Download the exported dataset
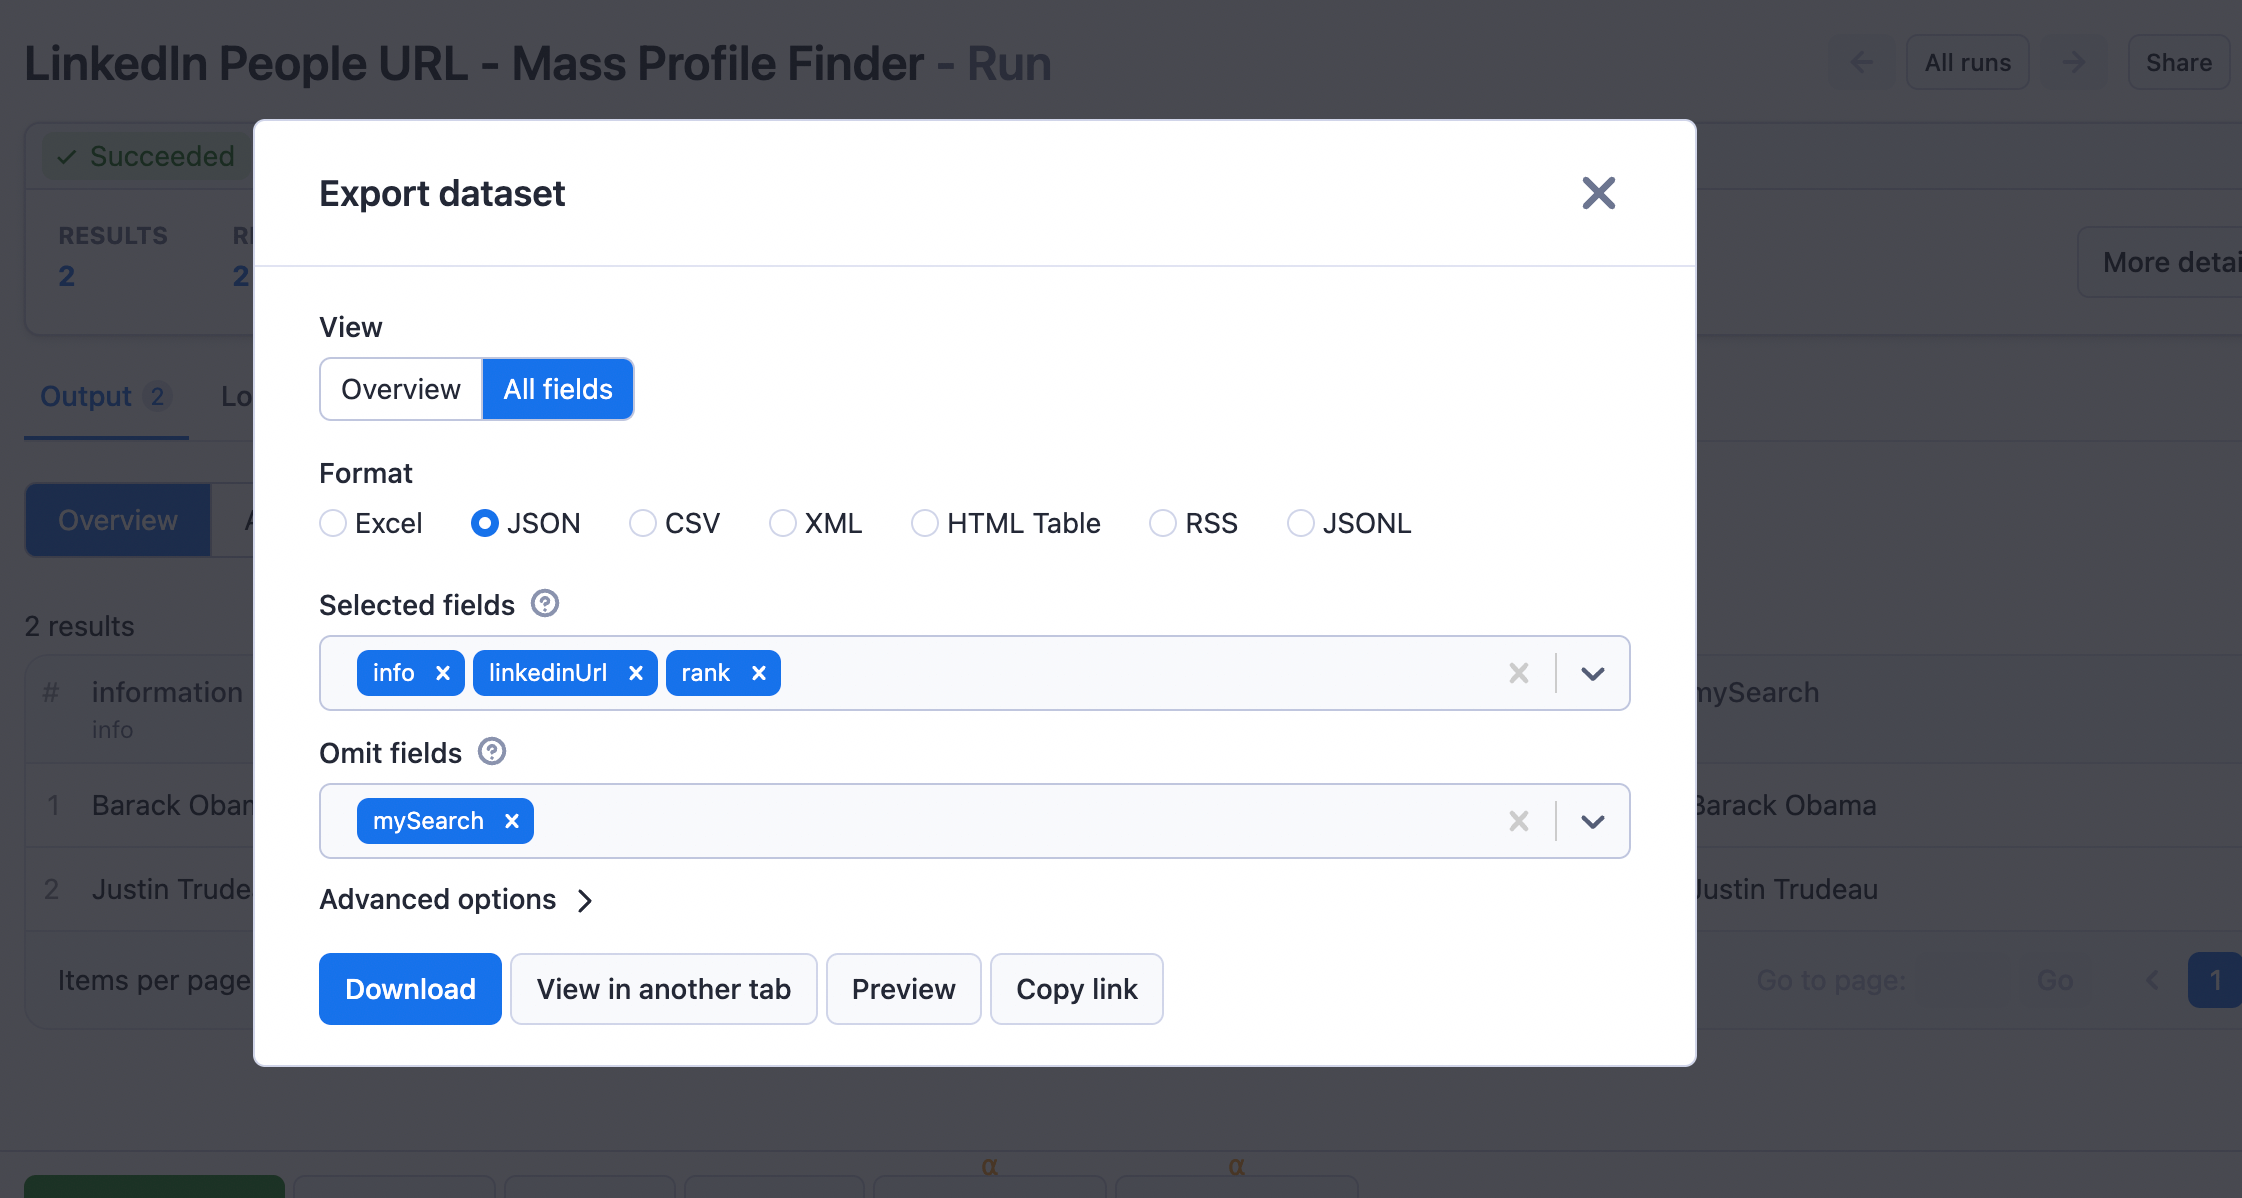Image resolution: width=2242 pixels, height=1198 pixels. pyautogui.click(x=409, y=988)
